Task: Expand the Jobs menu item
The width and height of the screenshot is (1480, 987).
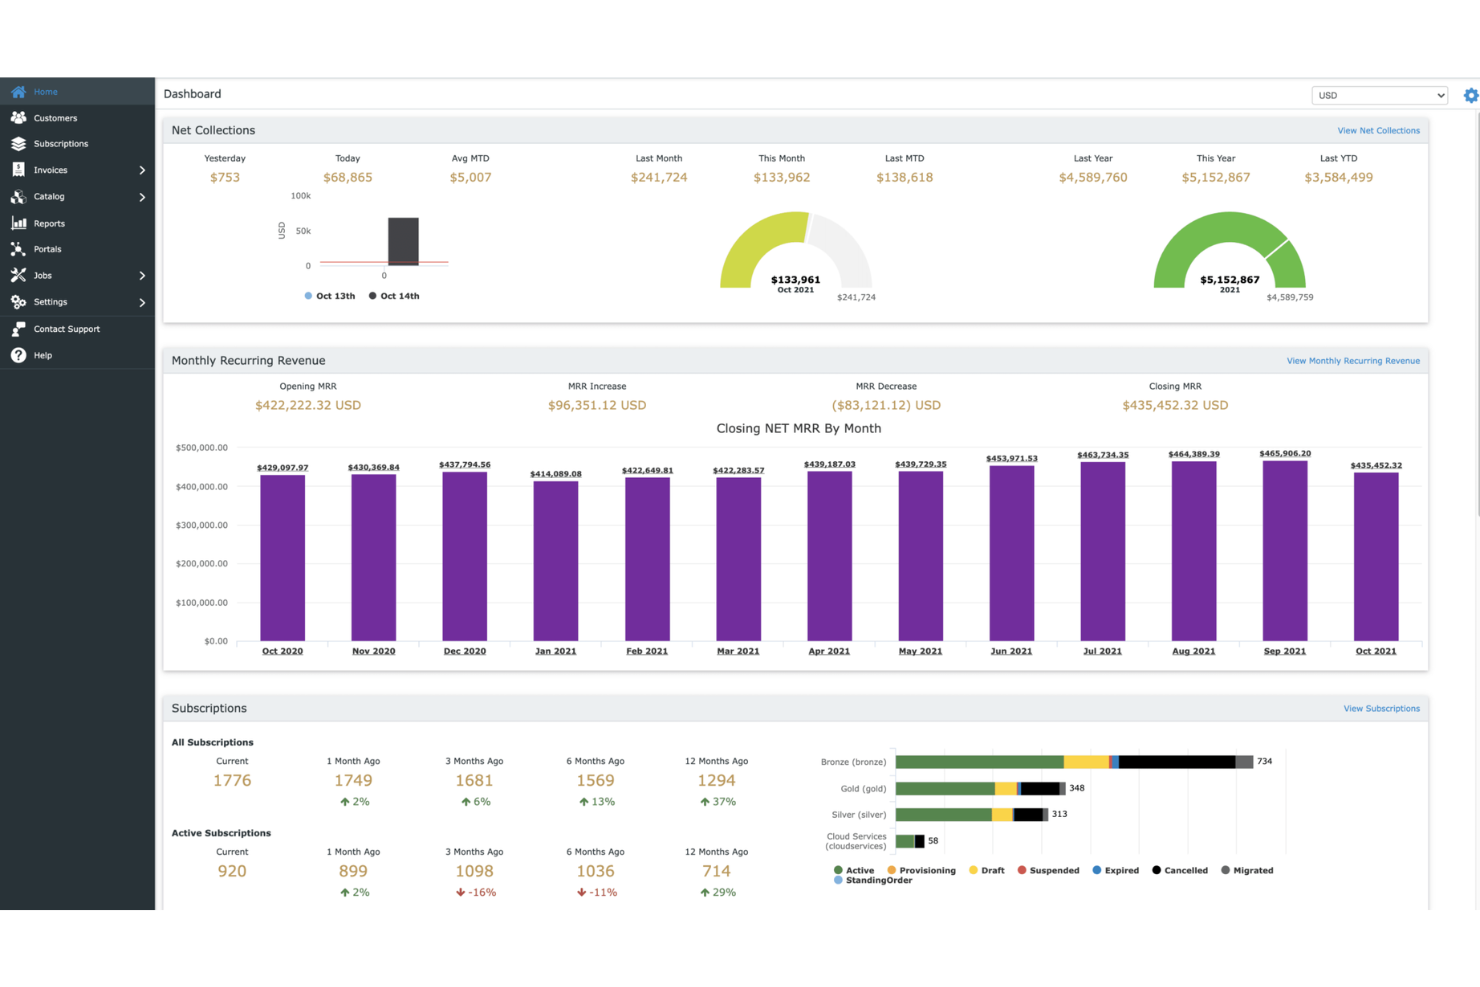Action: coord(42,276)
